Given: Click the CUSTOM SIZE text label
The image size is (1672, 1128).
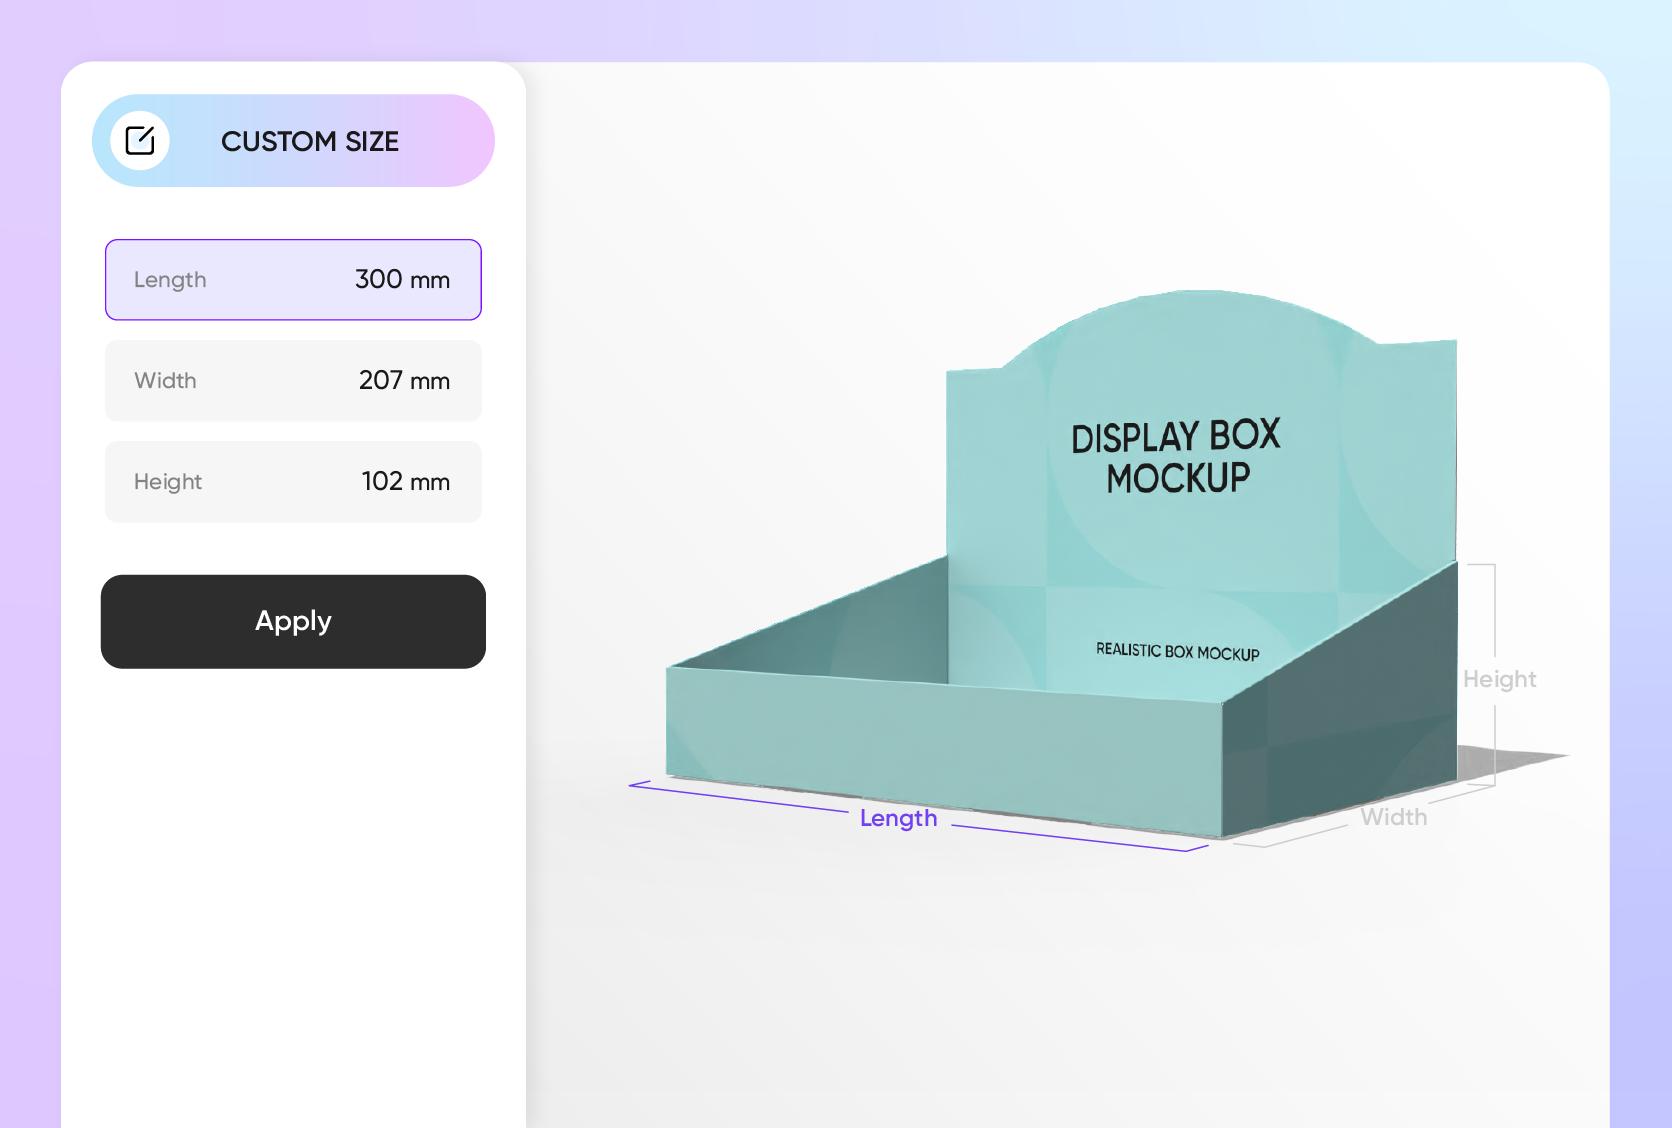Looking at the screenshot, I should pyautogui.click(x=311, y=140).
